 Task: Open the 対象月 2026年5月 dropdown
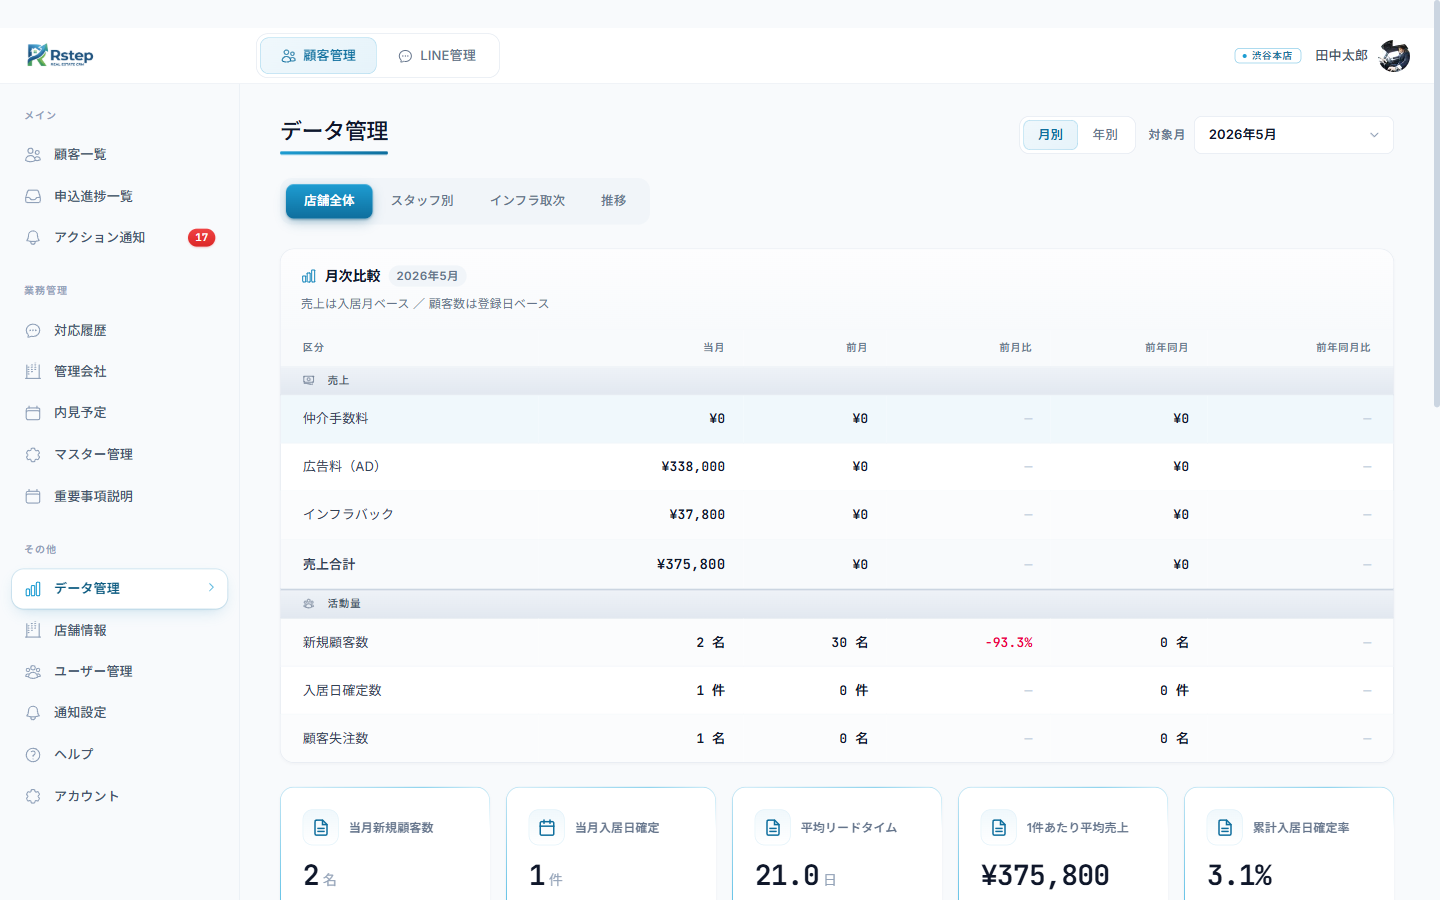point(1294,135)
